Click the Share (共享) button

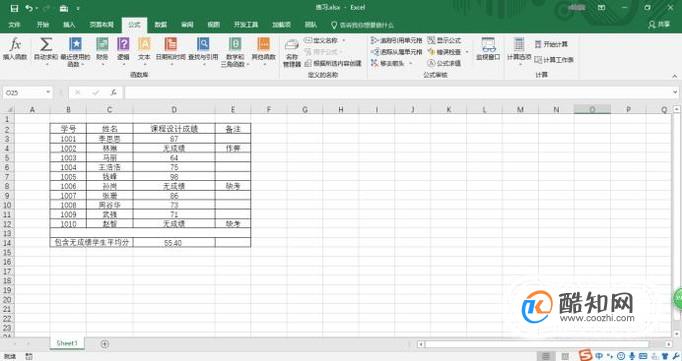pyautogui.click(x=659, y=25)
